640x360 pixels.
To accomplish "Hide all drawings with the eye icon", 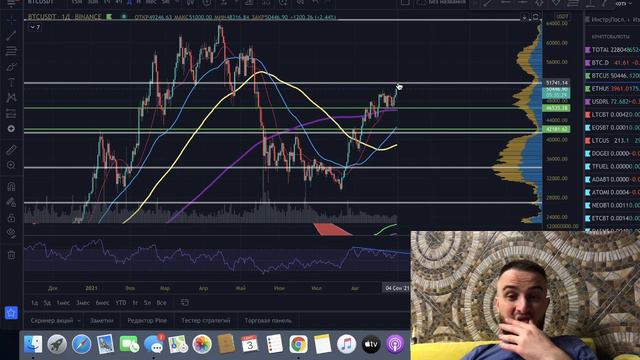I will coord(11,233).
